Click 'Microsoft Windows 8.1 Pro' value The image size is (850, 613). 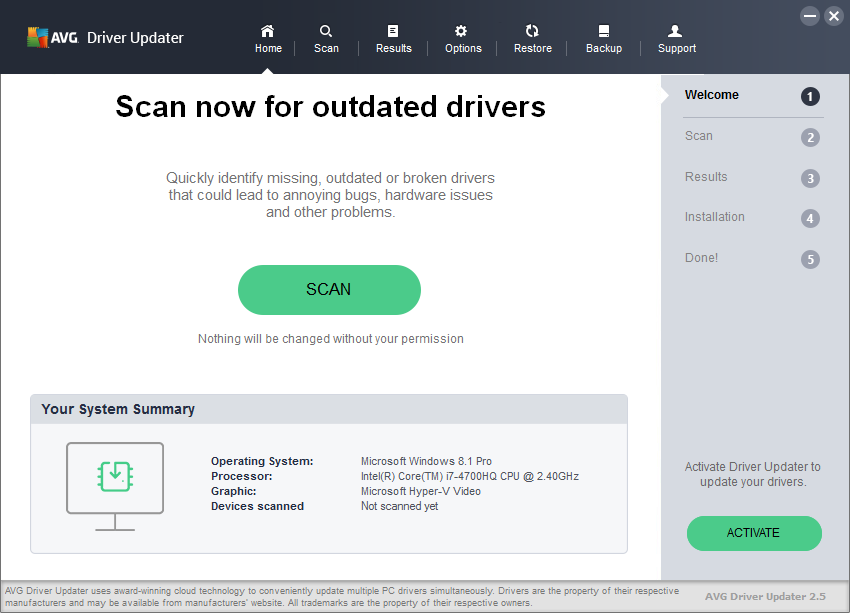(x=426, y=461)
